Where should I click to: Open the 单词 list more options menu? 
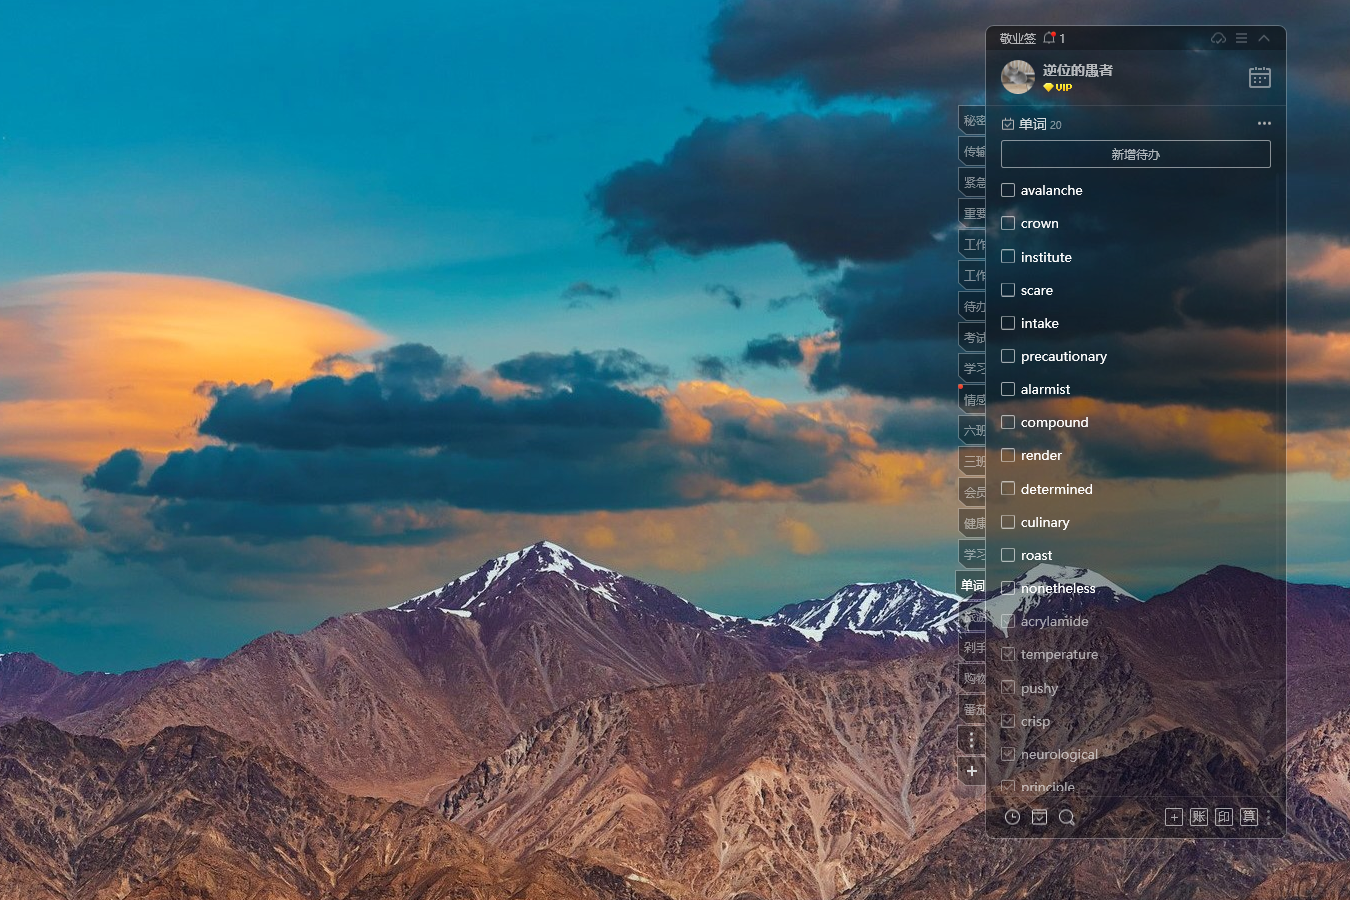coord(1264,124)
